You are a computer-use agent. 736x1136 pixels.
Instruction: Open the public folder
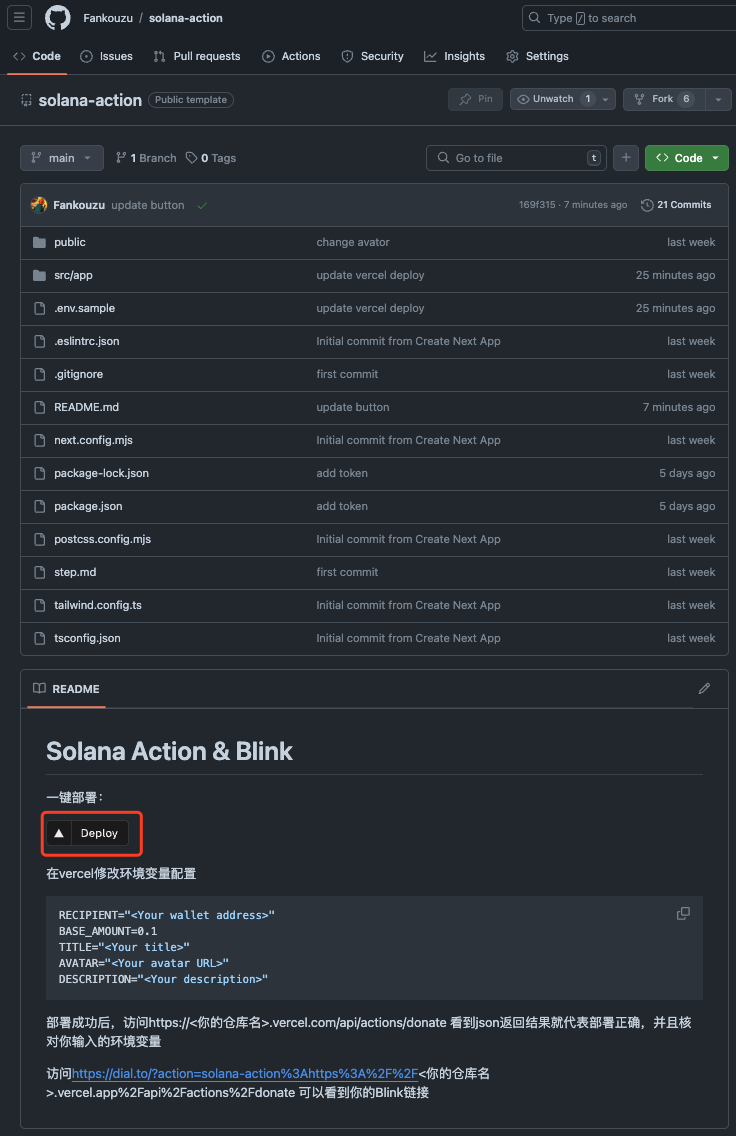[70, 242]
